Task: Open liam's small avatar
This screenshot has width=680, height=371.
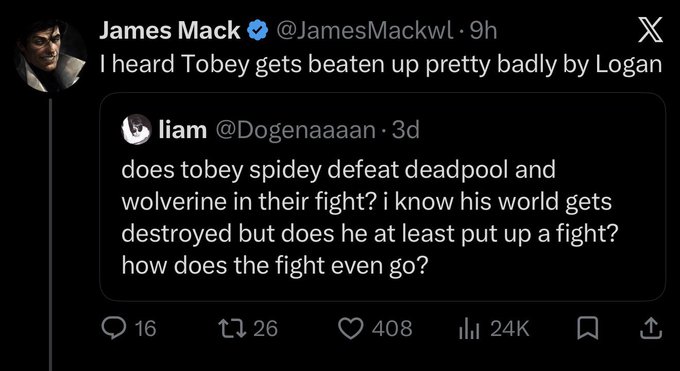Action: 136,129
